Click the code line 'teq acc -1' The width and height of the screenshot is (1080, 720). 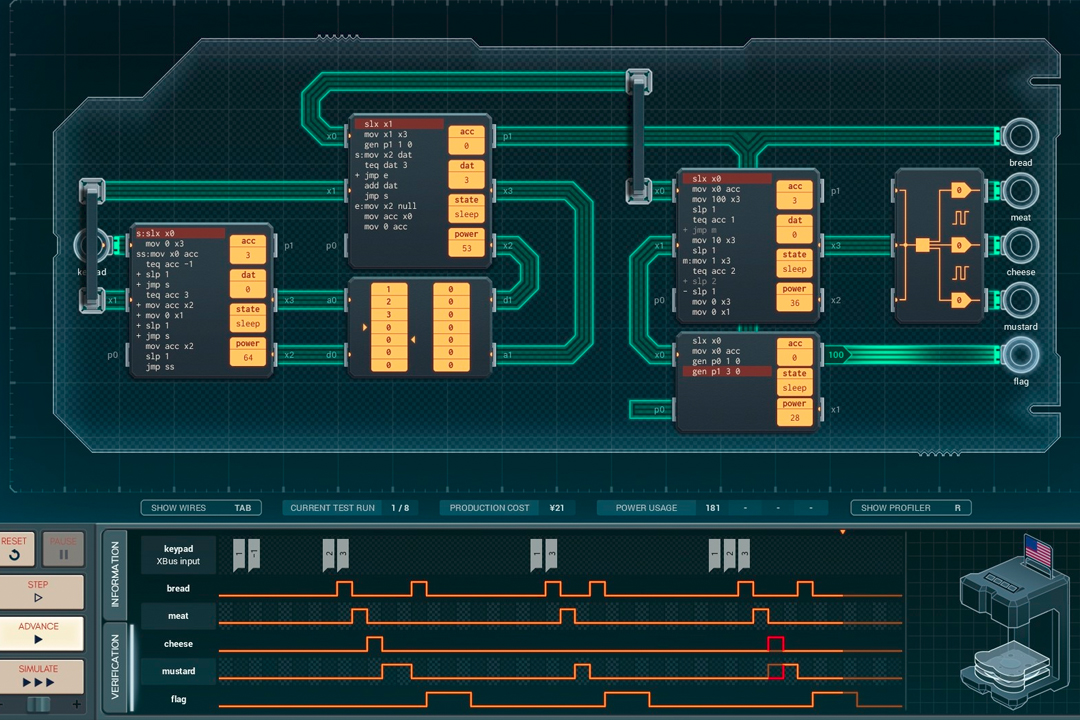pos(169,264)
